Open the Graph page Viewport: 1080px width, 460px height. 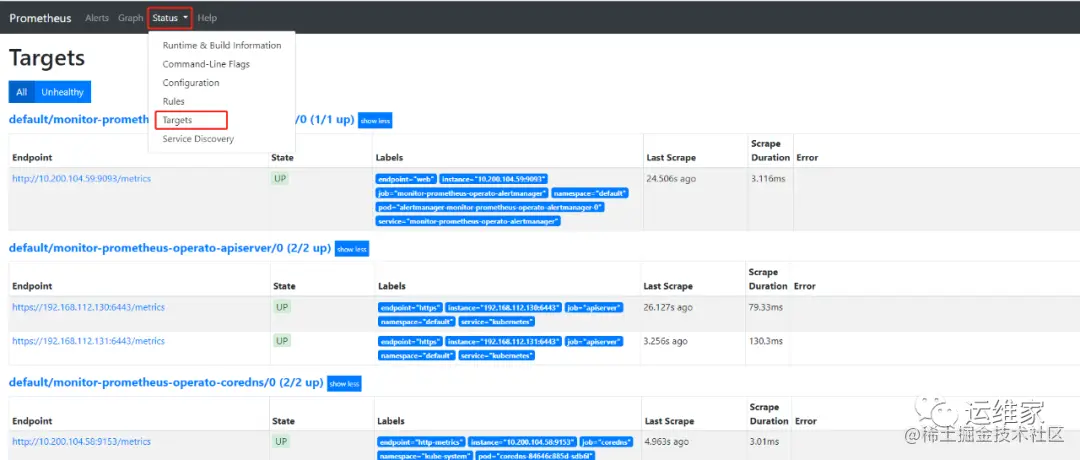(x=130, y=18)
